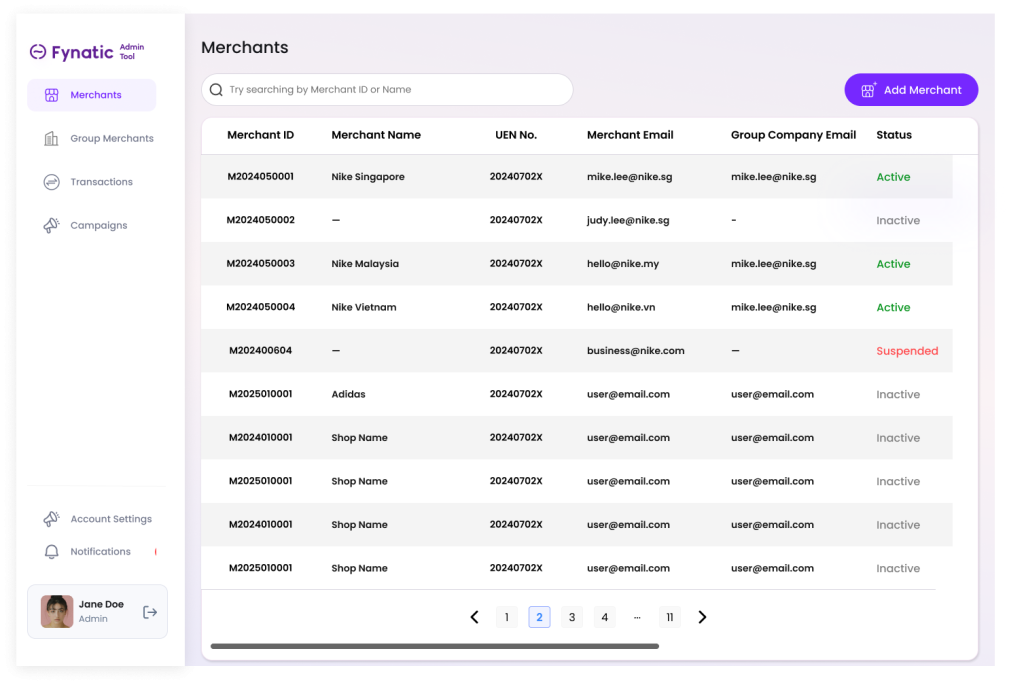Click the Campaigns megaphone icon

(x=51, y=225)
